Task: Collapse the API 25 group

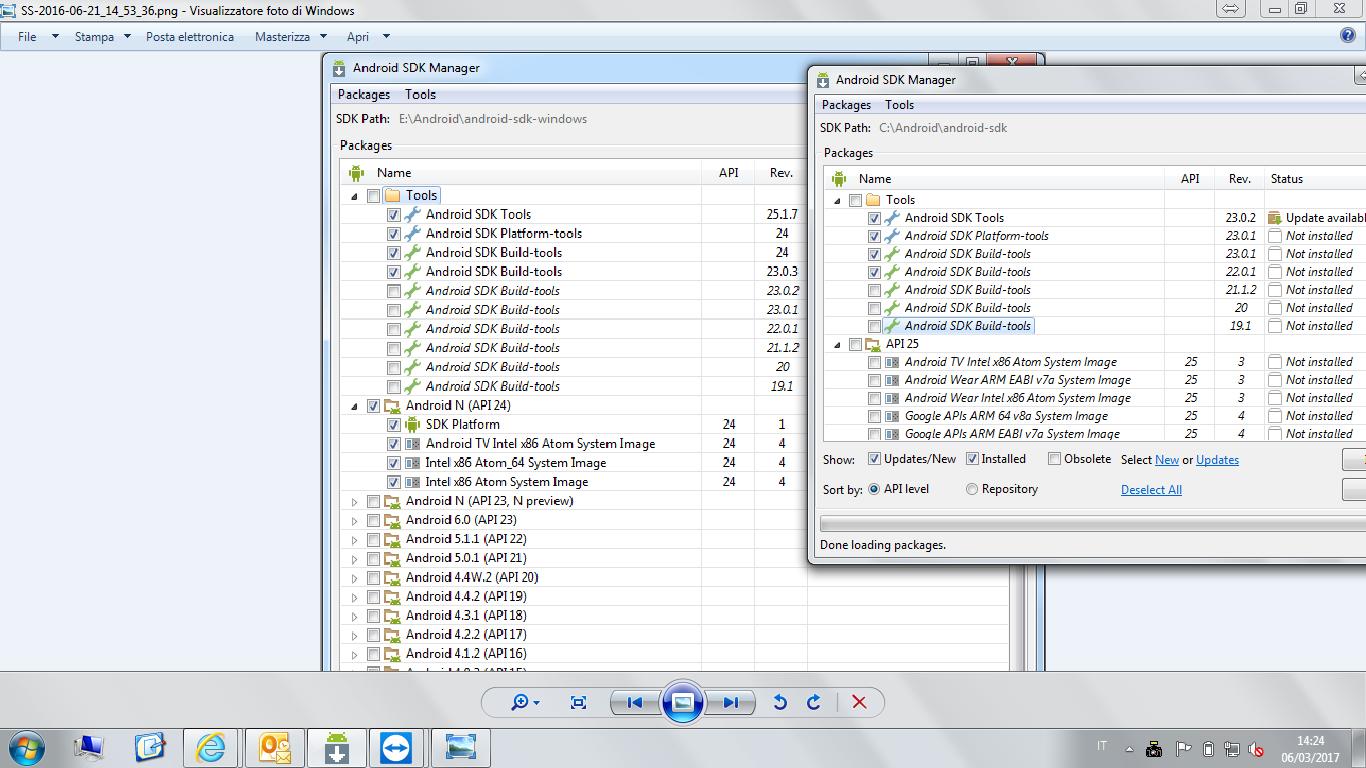Action: click(x=837, y=344)
